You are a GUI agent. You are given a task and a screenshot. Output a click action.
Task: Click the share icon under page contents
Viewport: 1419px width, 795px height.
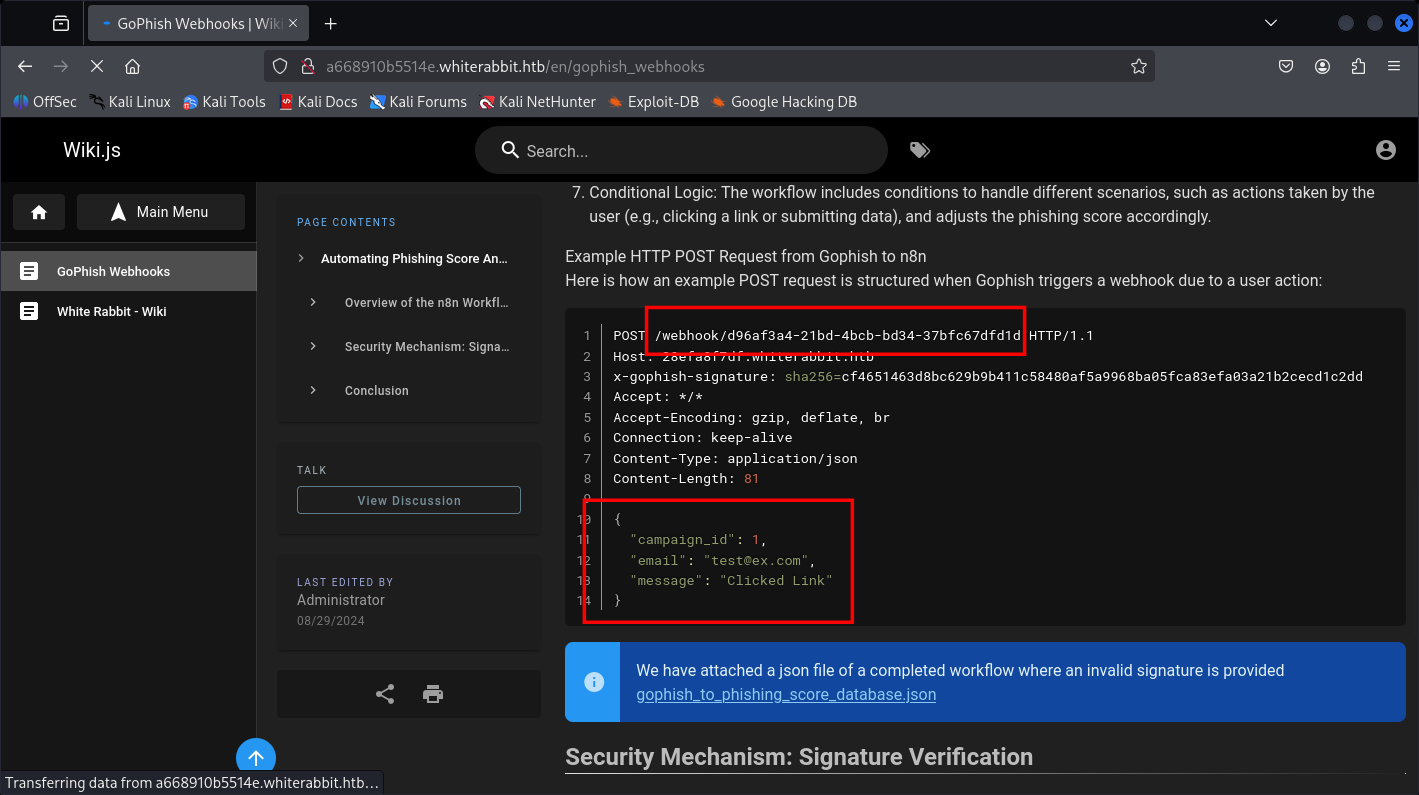pos(385,694)
